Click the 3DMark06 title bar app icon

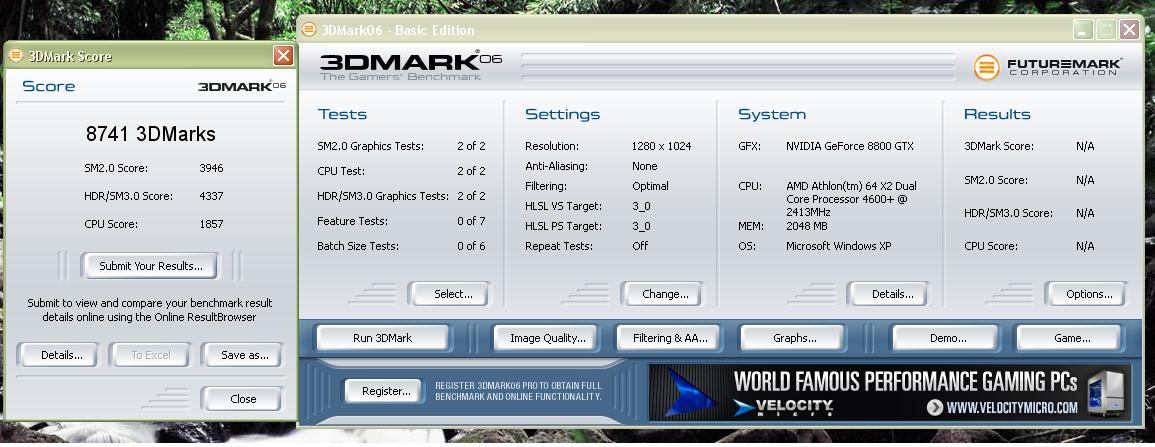pos(309,30)
